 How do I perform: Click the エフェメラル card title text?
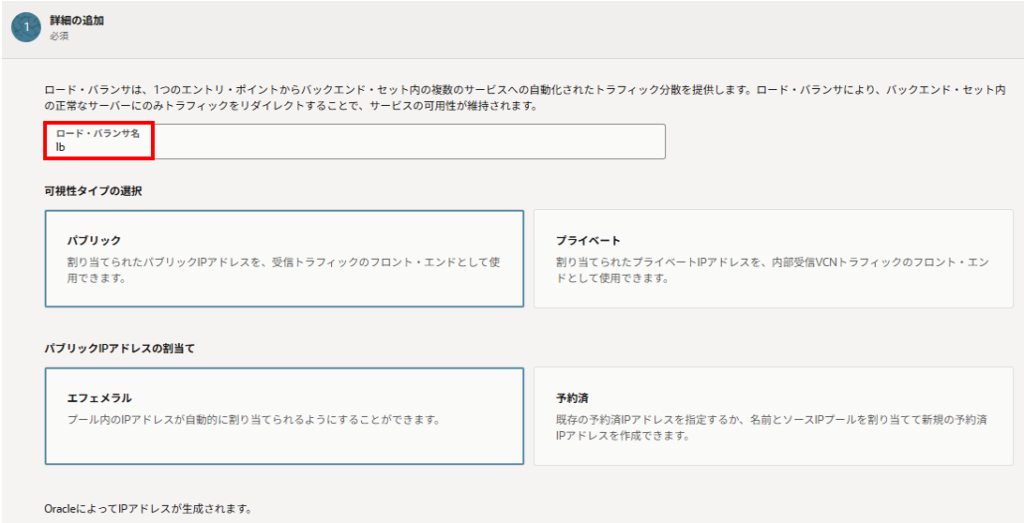(x=99, y=398)
